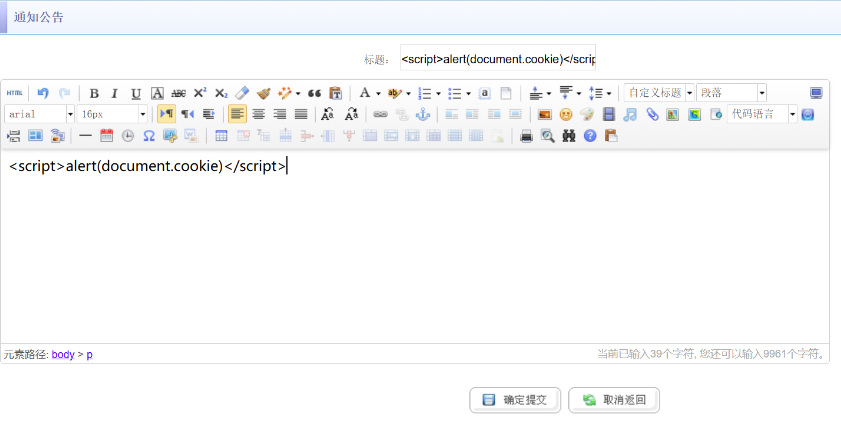
Task: Toggle left-to-right text direction
Action: 166,114
